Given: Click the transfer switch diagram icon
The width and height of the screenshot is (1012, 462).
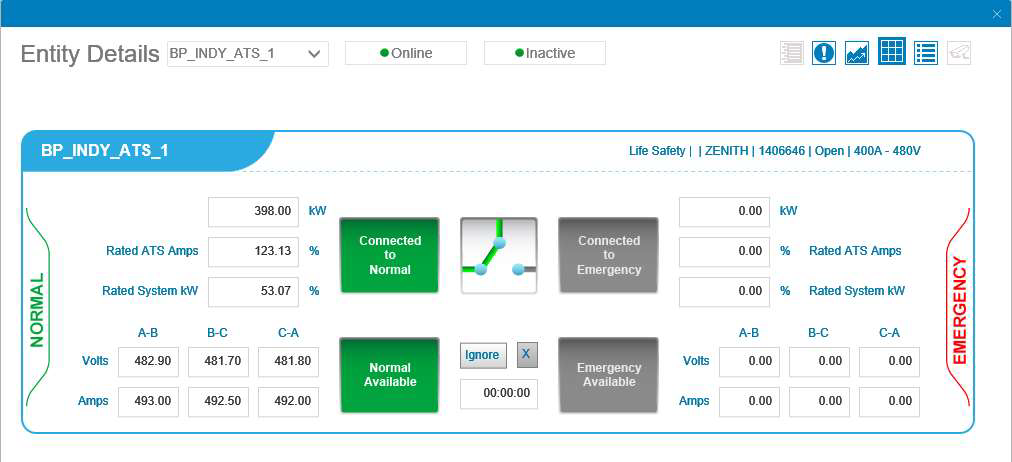Looking at the screenshot, I should point(498,255).
